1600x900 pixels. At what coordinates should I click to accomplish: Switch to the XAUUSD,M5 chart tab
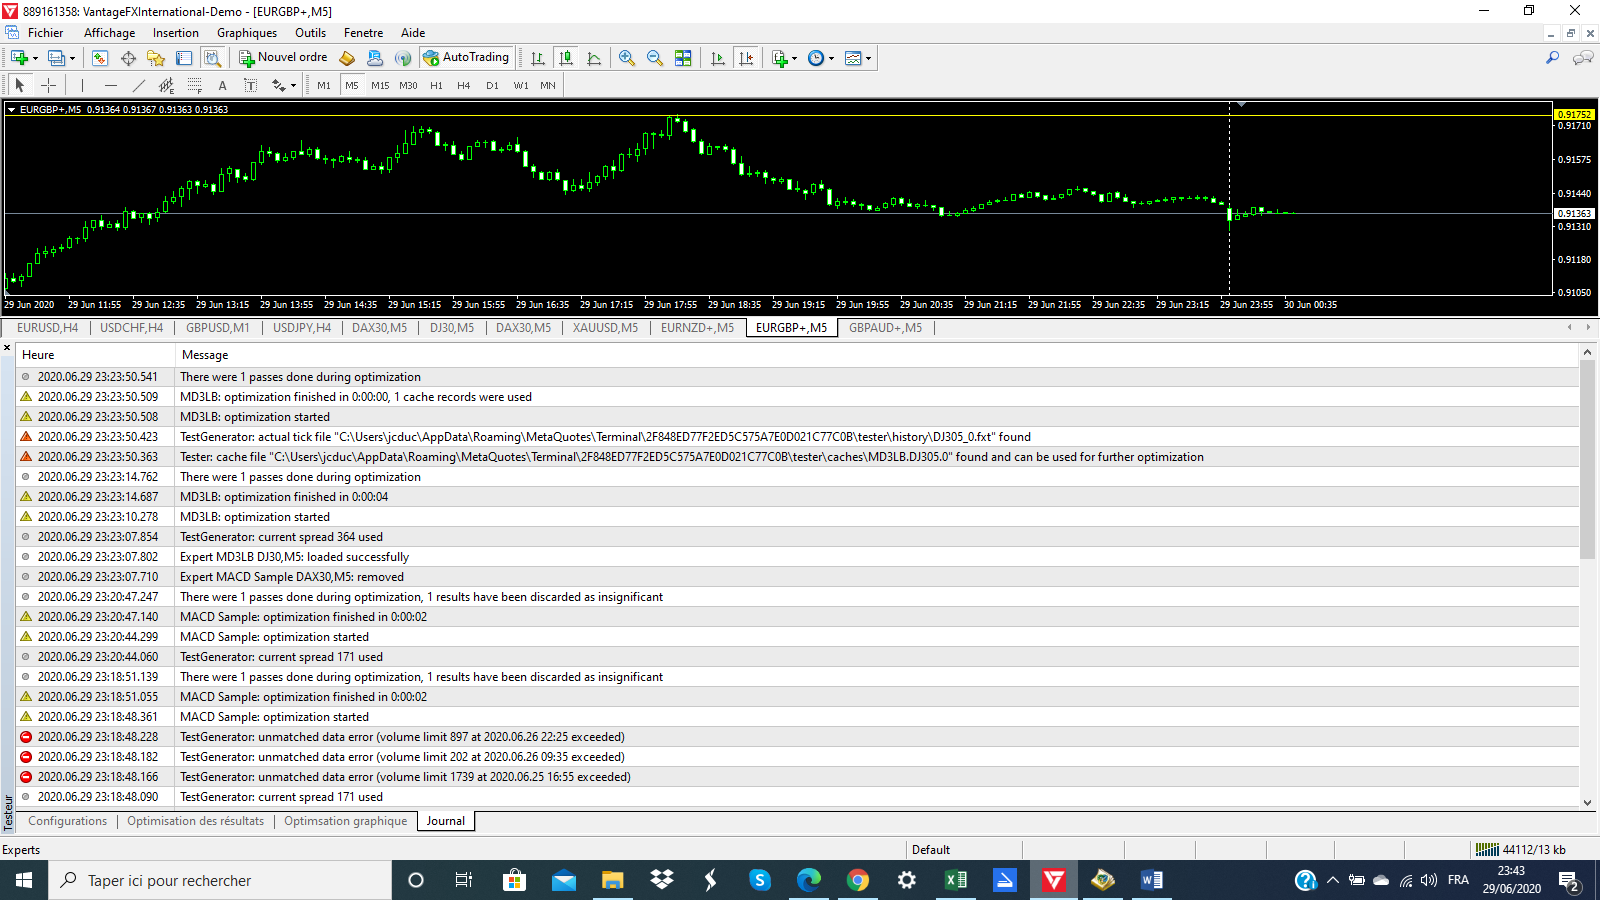point(605,328)
